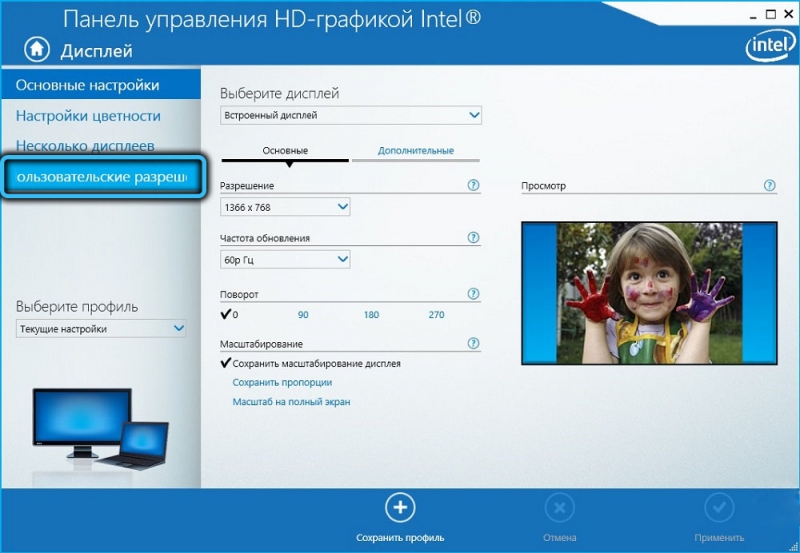Close the Intel control panel window
This screenshot has width=800, height=553.
pos(789,14)
